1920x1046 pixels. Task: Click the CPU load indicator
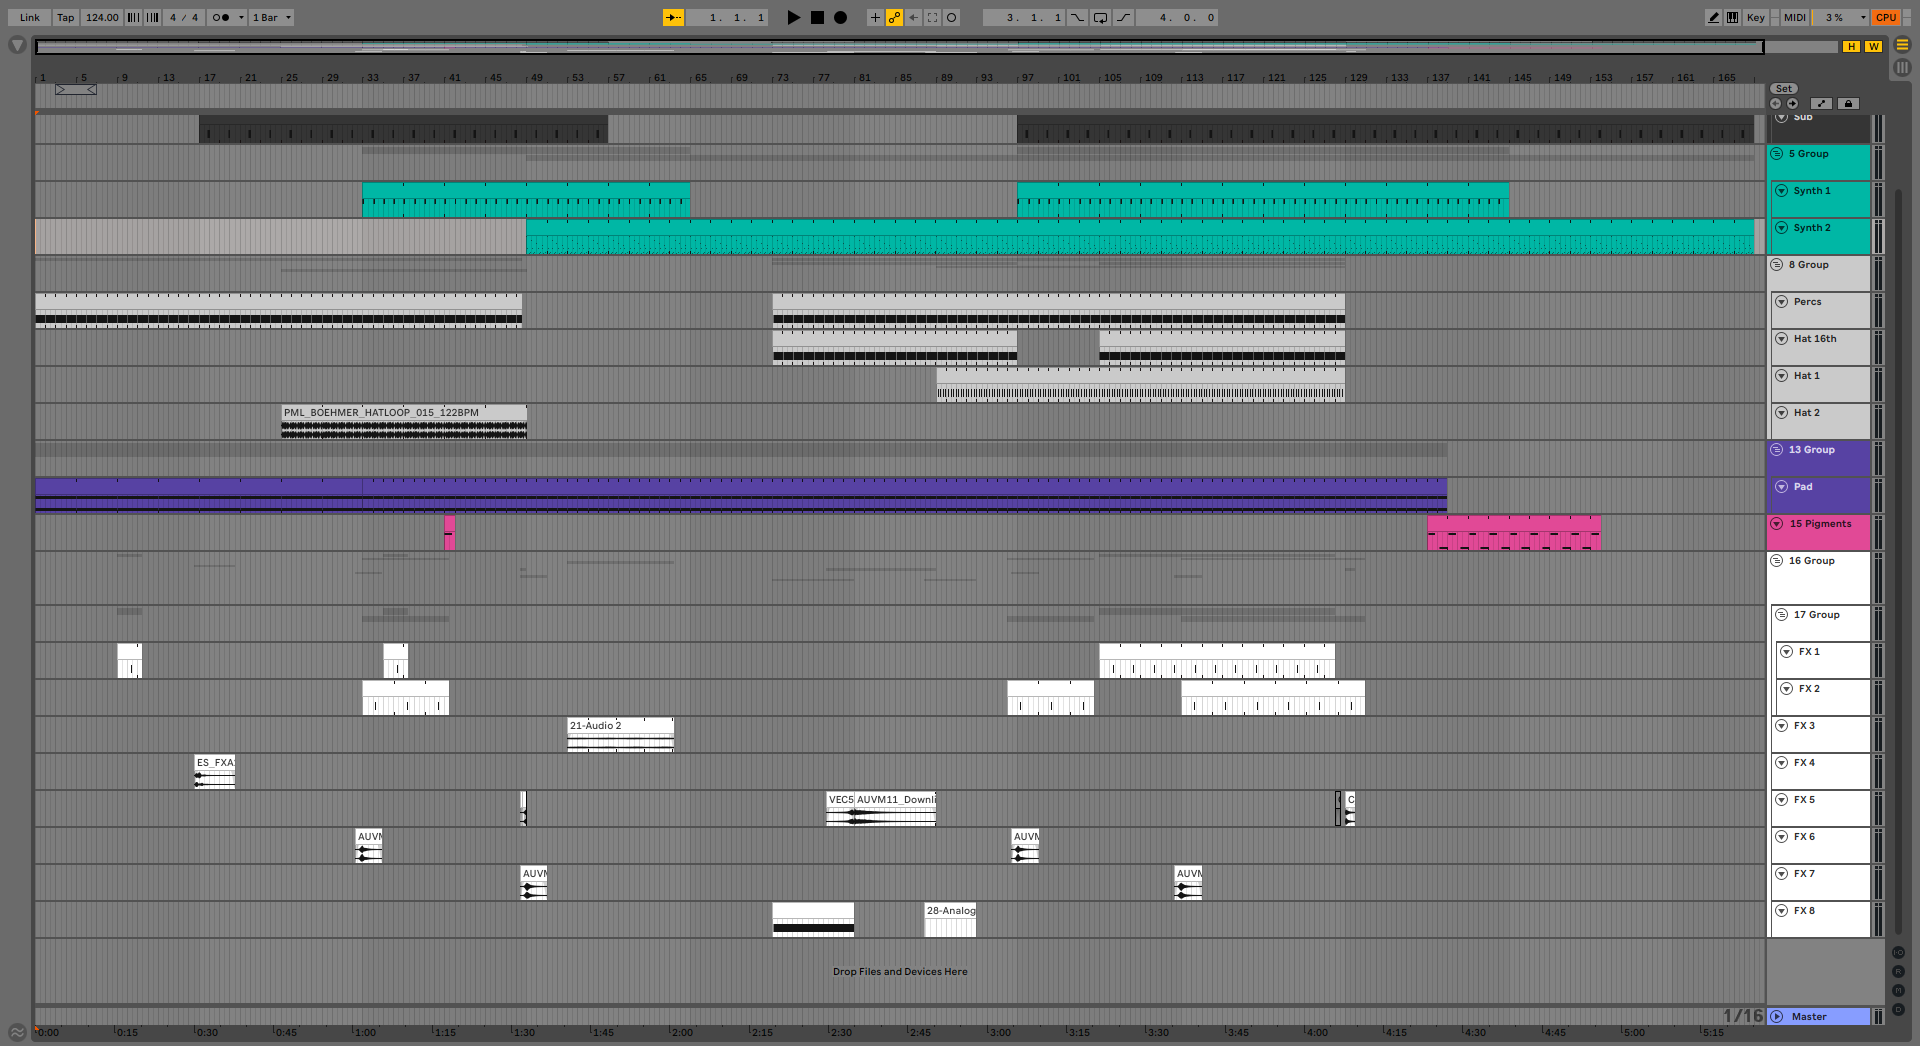pyautogui.click(x=1886, y=17)
